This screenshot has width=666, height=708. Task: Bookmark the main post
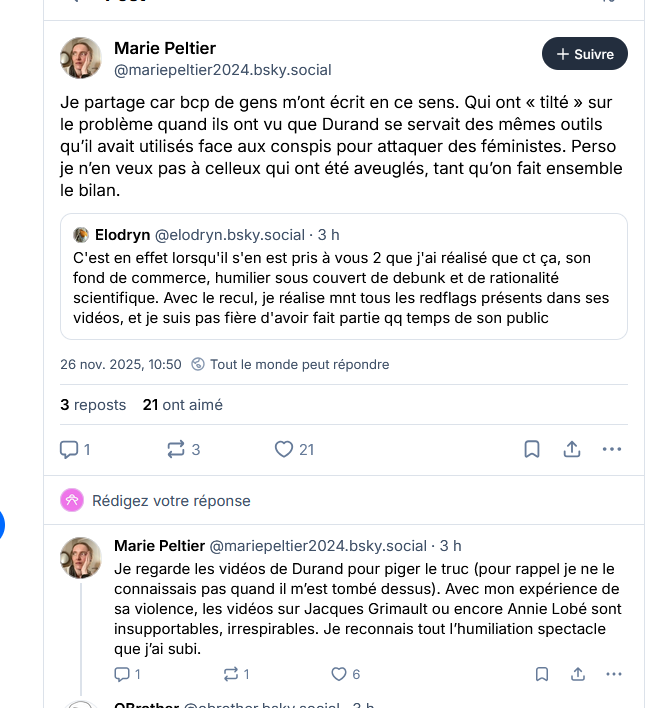pyautogui.click(x=533, y=449)
